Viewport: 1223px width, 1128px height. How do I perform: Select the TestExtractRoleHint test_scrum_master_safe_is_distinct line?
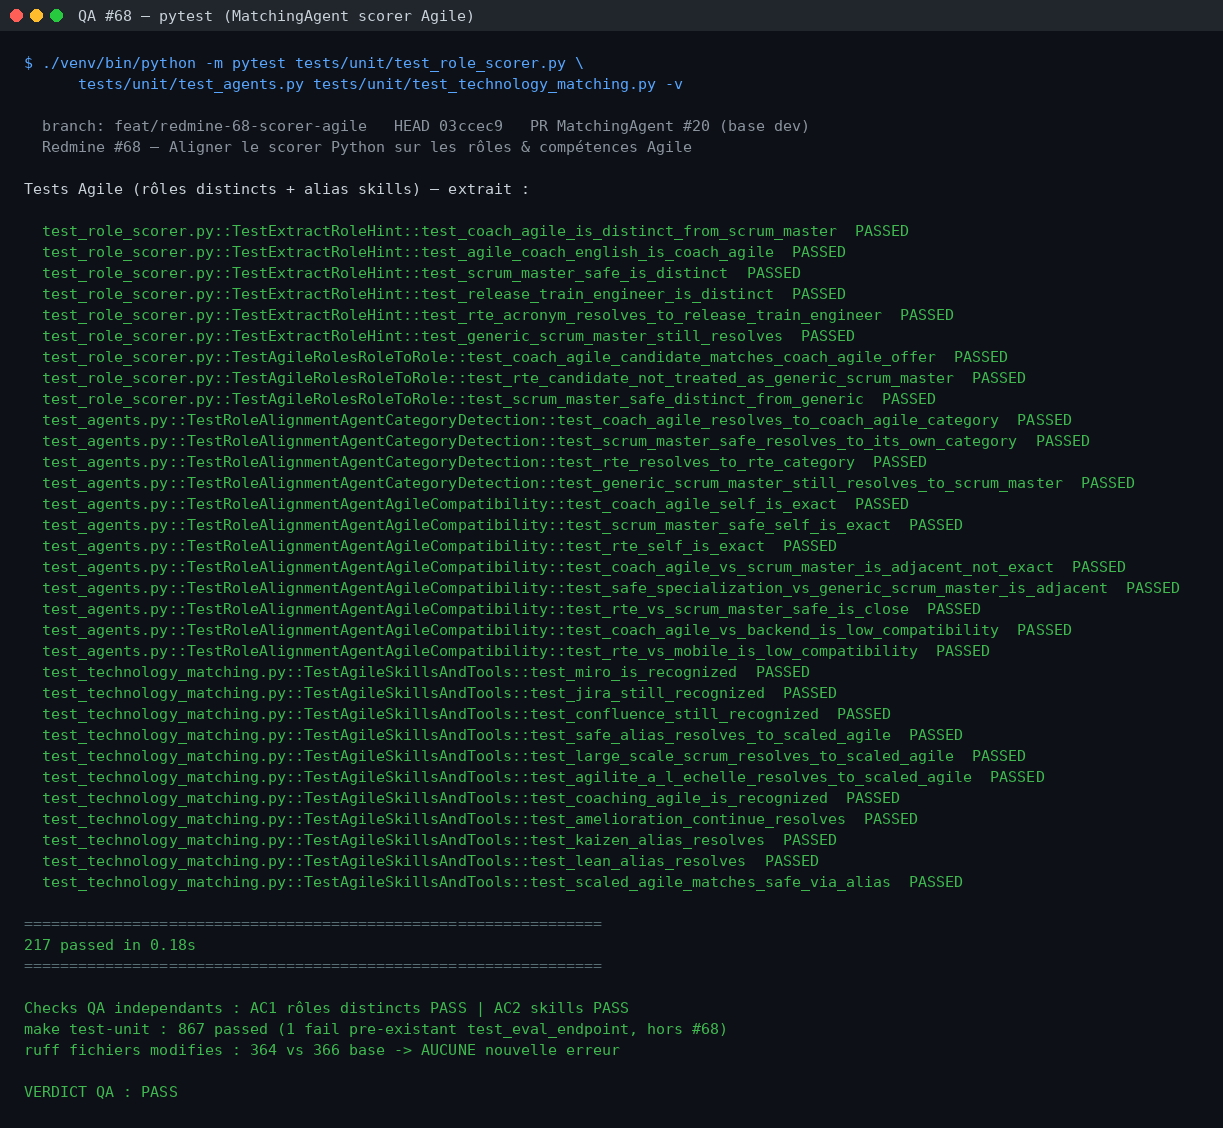[x=421, y=273]
